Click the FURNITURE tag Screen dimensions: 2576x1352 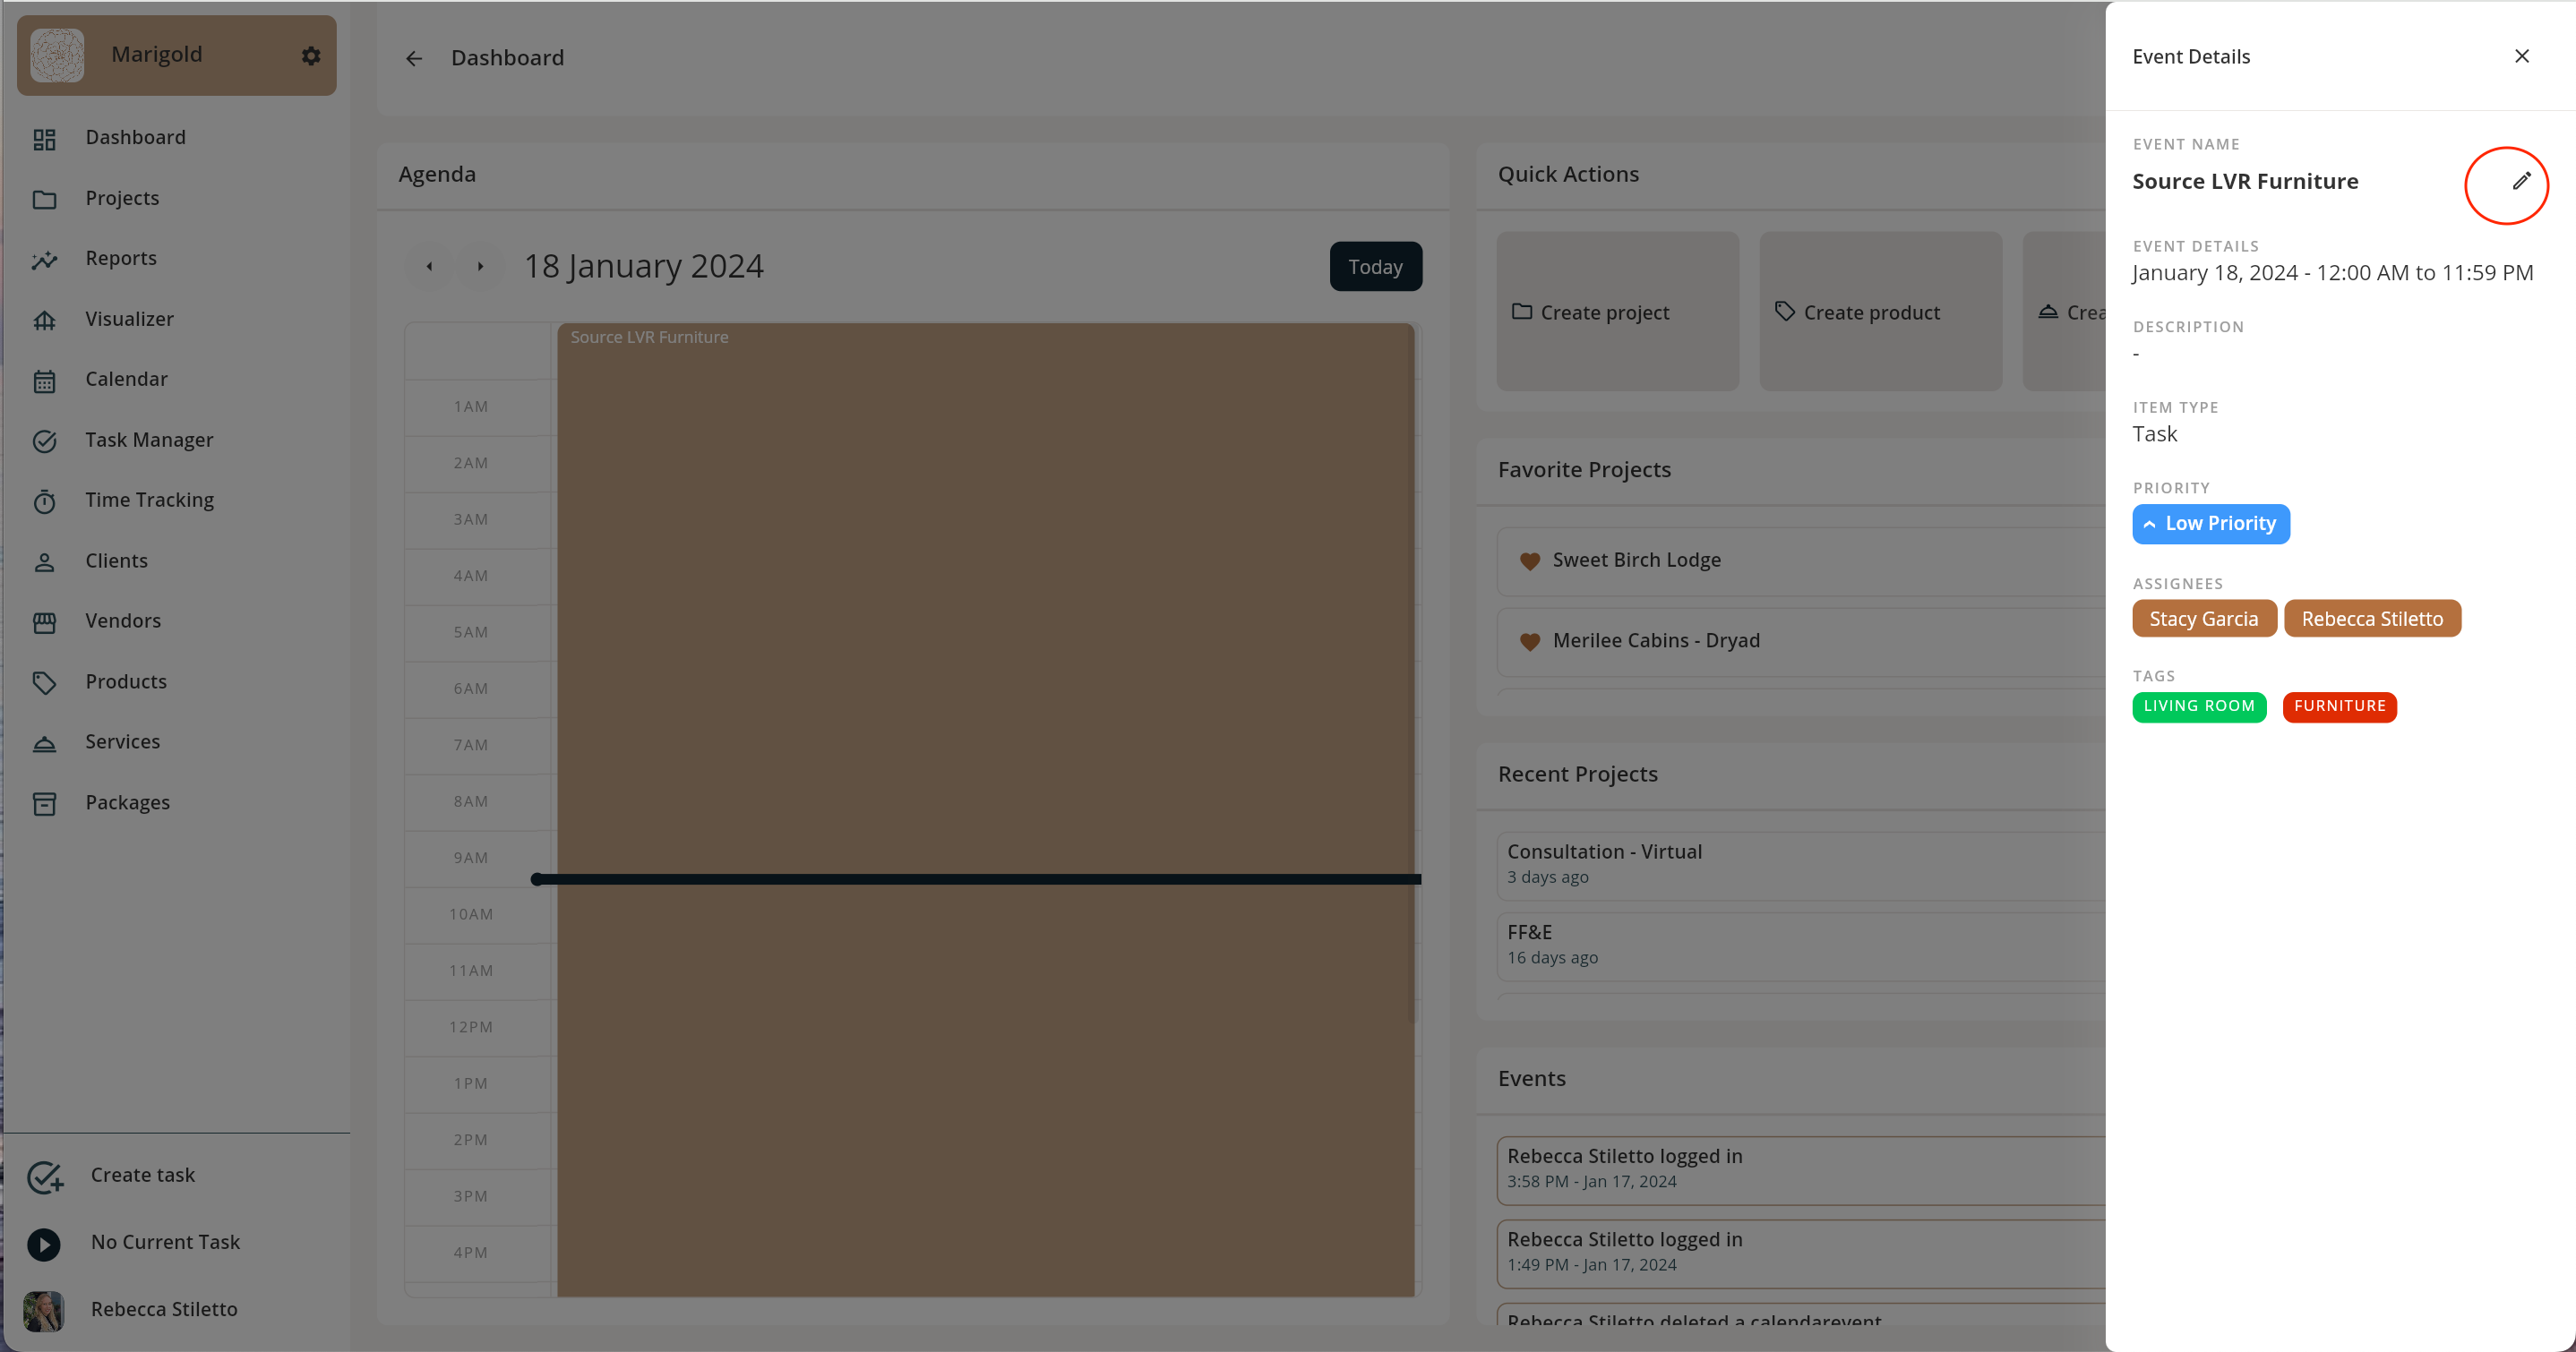pyautogui.click(x=2339, y=706)
